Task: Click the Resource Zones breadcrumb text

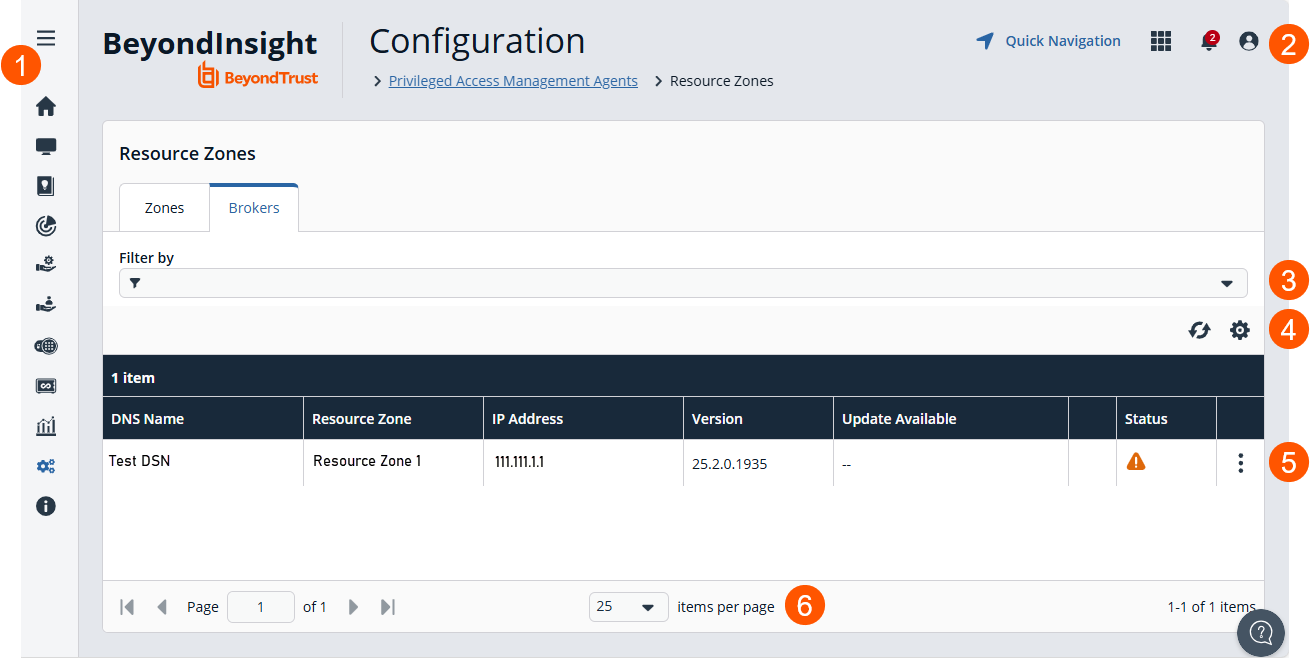Action: point(721,81)
